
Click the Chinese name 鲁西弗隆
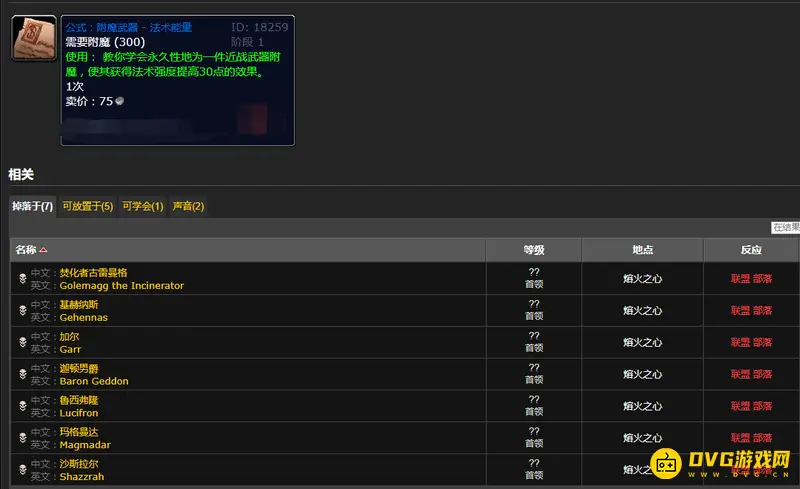tap(79, 400)
